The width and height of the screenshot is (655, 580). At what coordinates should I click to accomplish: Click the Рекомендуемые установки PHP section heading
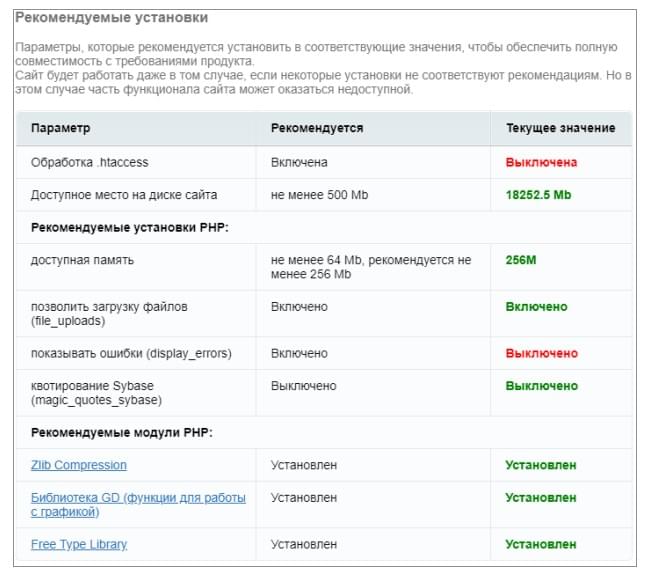[x=130, y=227]
